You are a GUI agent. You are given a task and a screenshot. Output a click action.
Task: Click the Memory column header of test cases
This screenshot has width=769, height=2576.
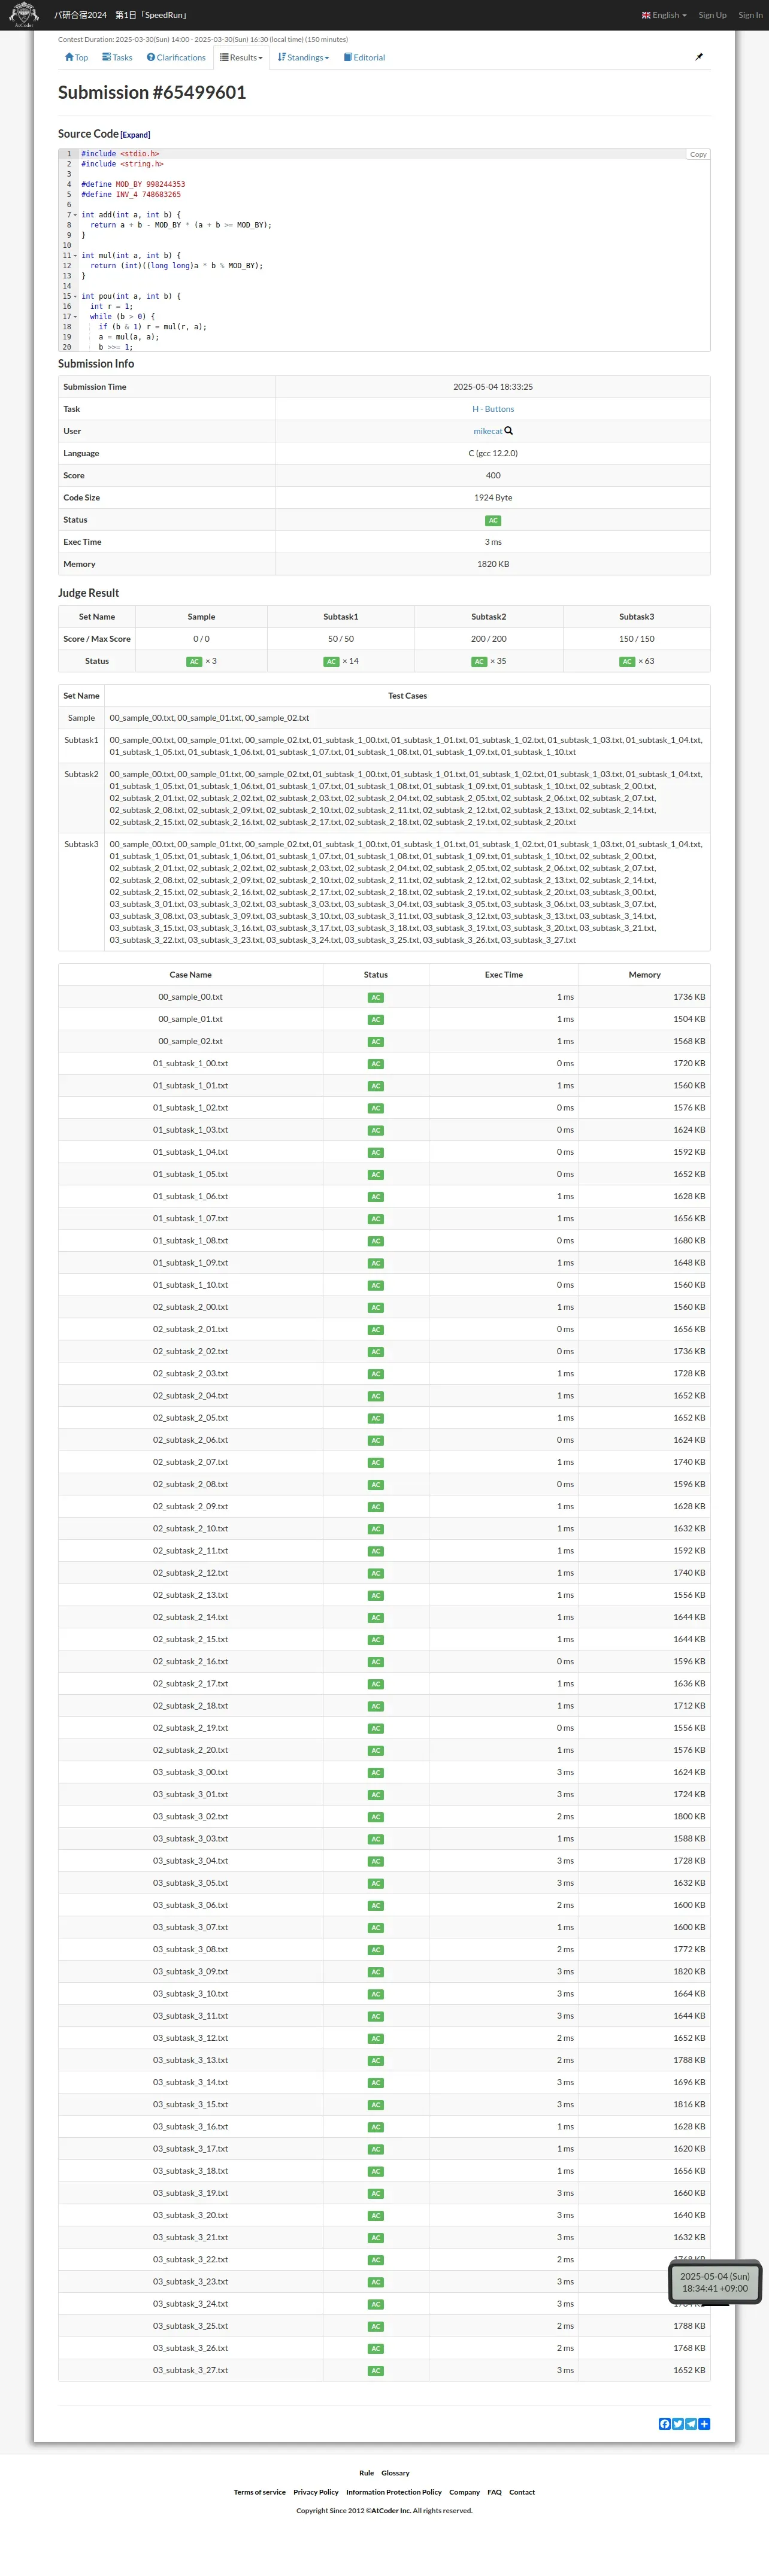645,975
